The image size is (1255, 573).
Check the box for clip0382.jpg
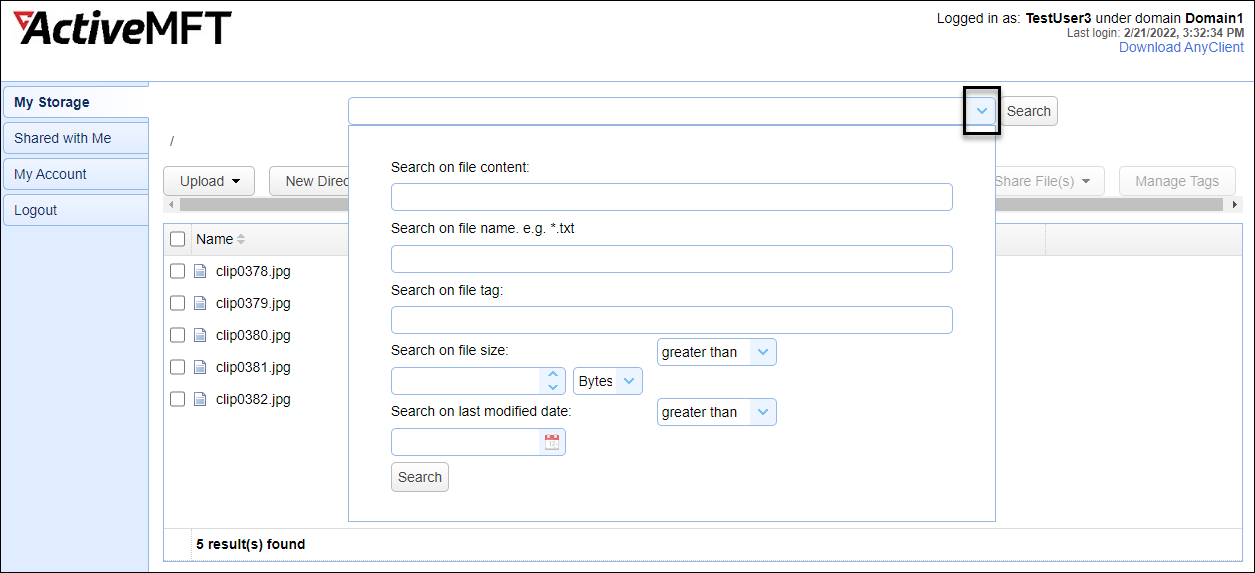(177, 399)
